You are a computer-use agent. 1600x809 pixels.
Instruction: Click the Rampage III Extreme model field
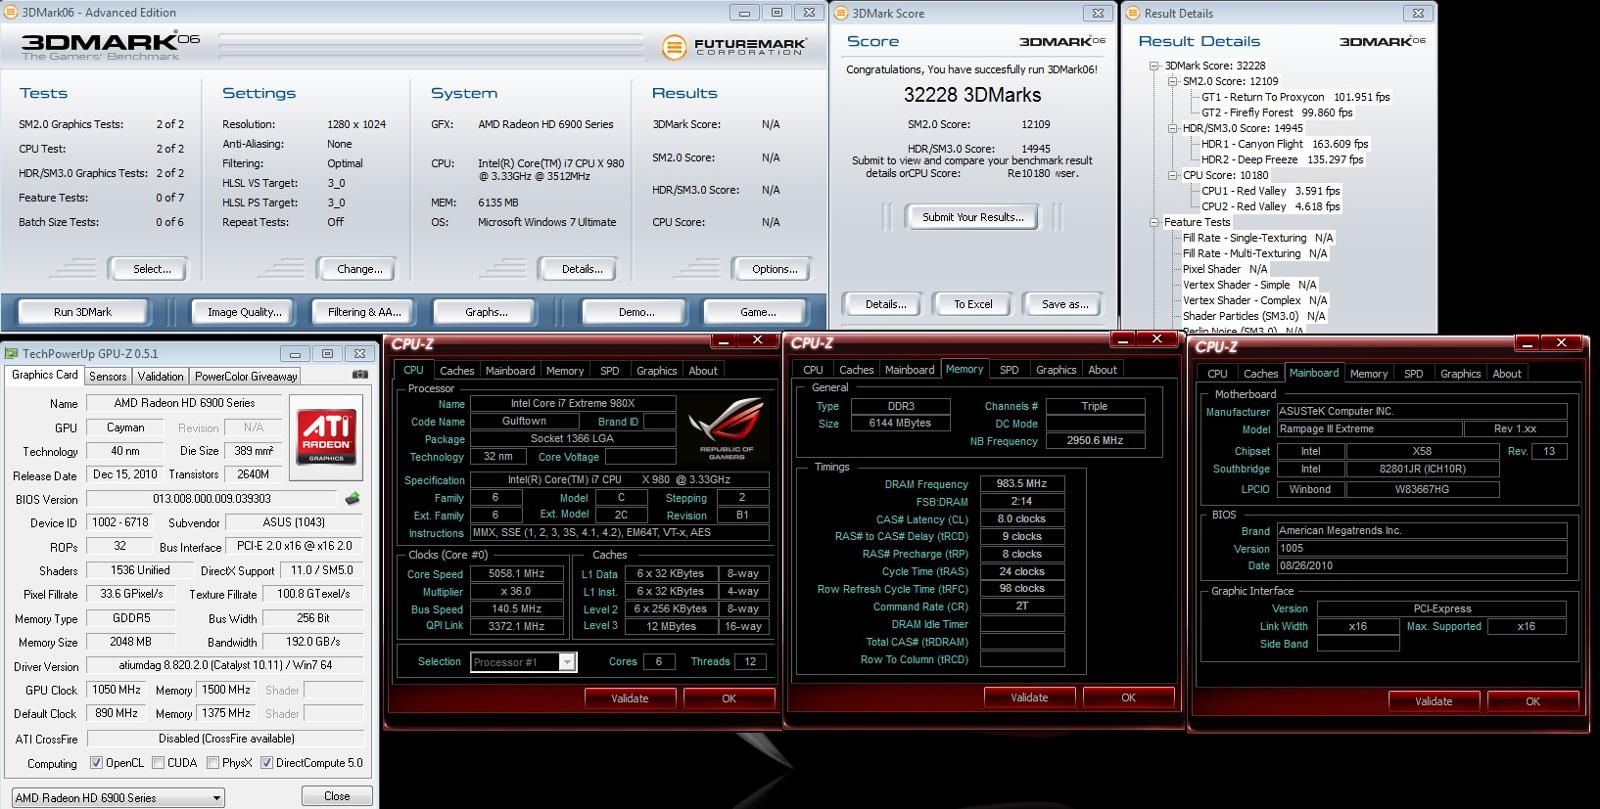1368,429
